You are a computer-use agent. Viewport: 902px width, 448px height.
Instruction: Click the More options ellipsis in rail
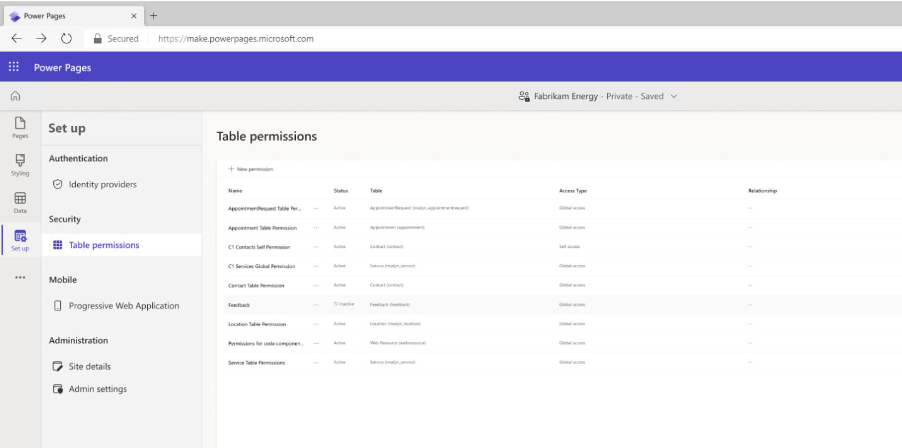point(19,277)
